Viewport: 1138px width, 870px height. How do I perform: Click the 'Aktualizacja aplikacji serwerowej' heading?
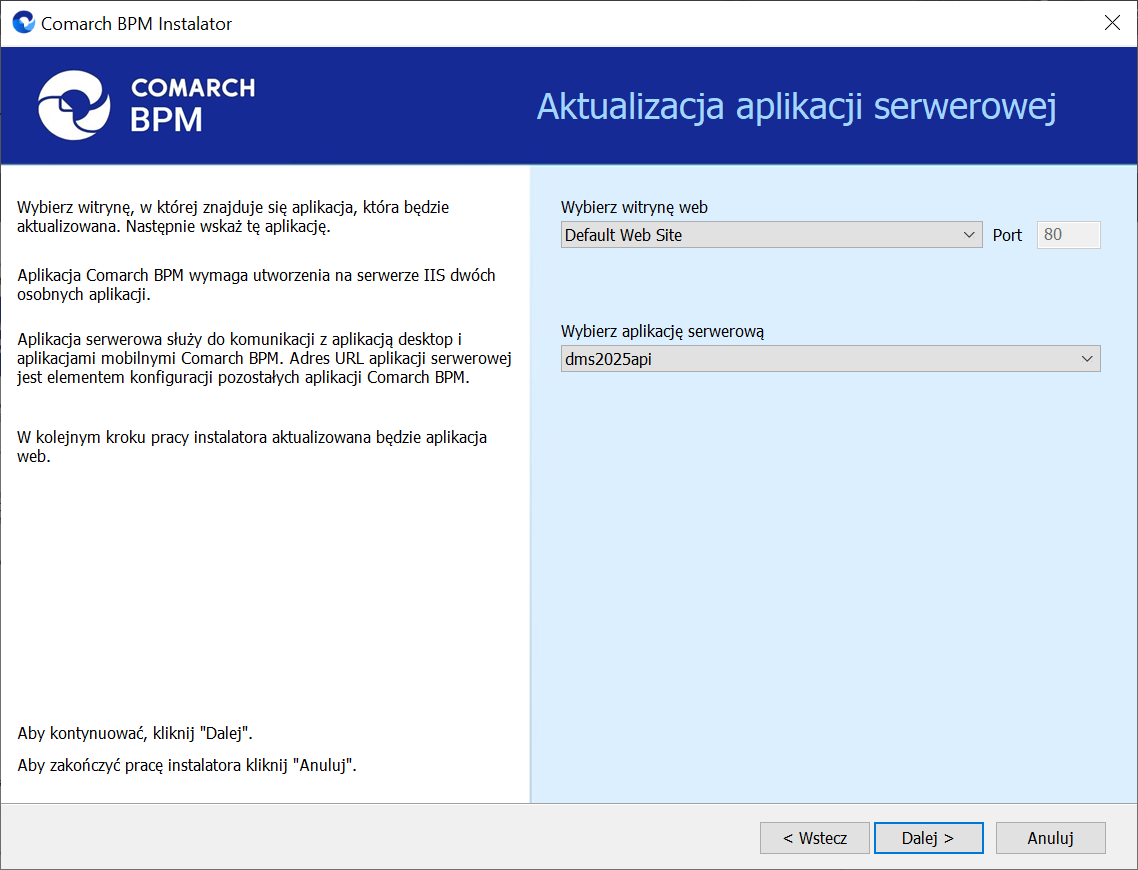click(x=796, y=107)
